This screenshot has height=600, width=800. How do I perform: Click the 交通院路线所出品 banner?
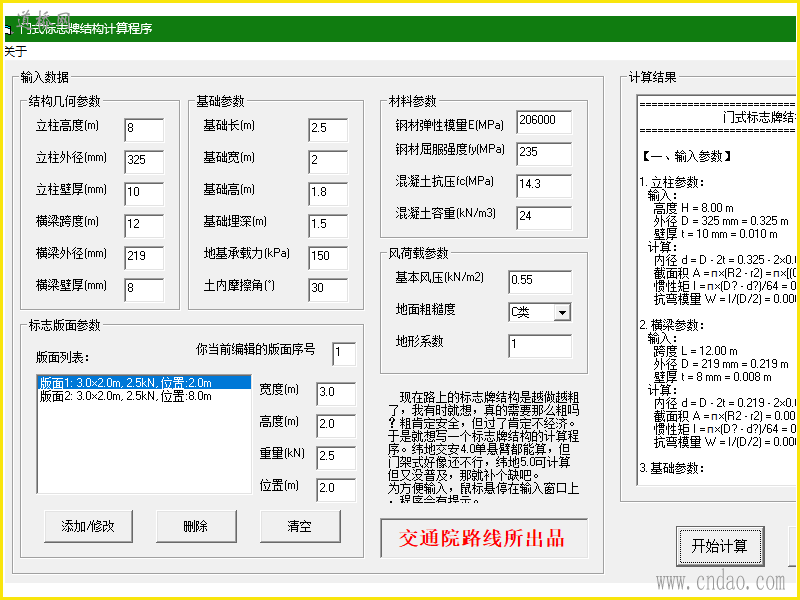[x=484, y=538]
